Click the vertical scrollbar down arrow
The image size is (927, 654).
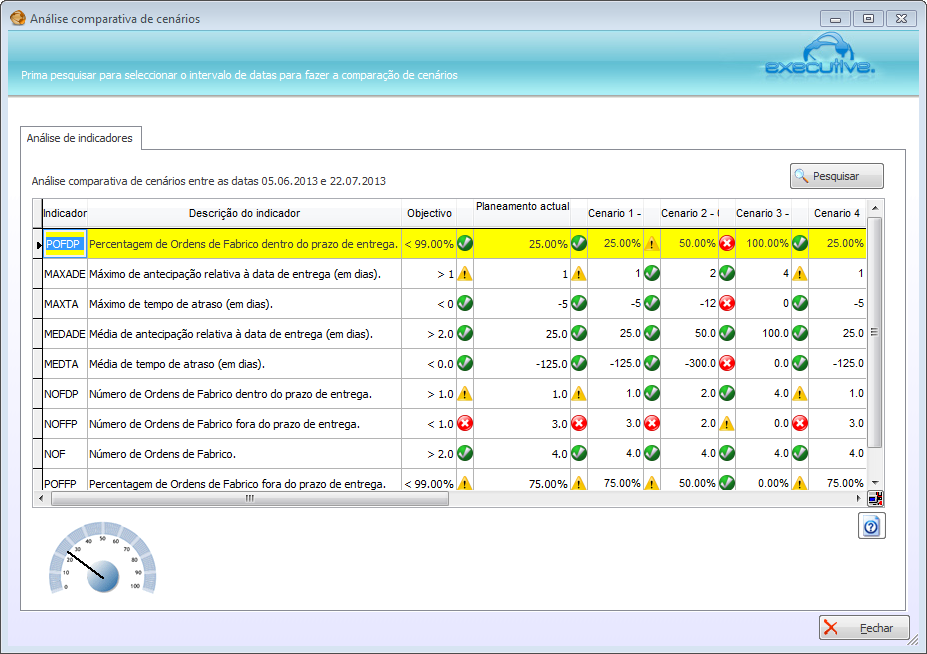(x=875, y=482)
